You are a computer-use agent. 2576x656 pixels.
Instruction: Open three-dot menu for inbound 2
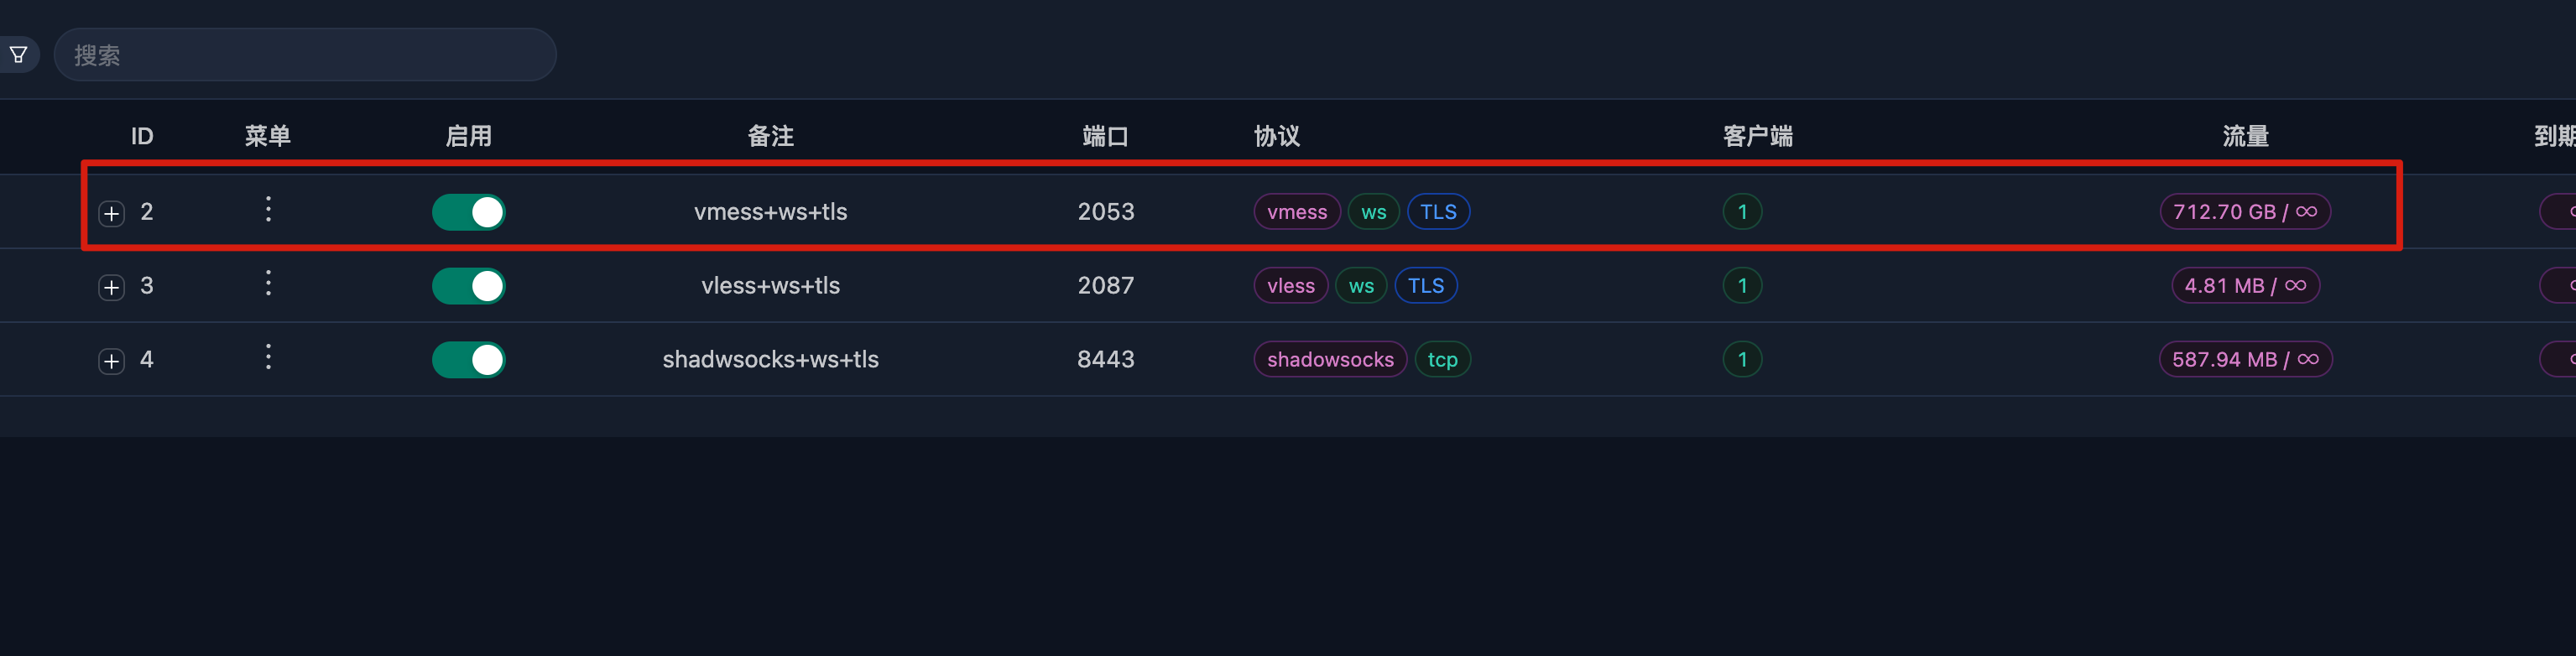tap(268, 209)
